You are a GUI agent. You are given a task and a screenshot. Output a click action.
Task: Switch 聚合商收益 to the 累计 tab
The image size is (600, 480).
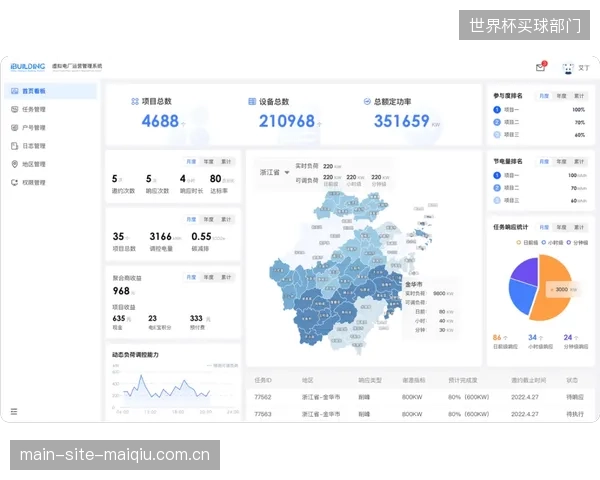(x=226, y=277)
